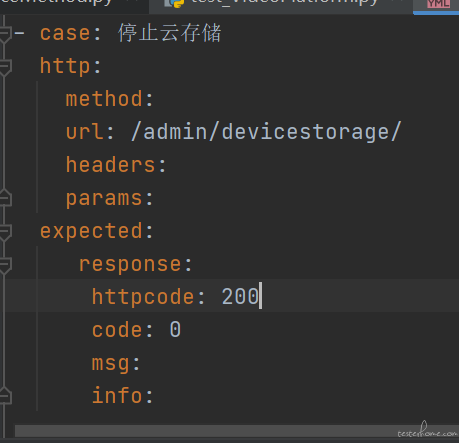Collapse the fold marker beside the case line
Image resolution: width=459 pixels, height=443 pixels.
(x=6, y=34)
